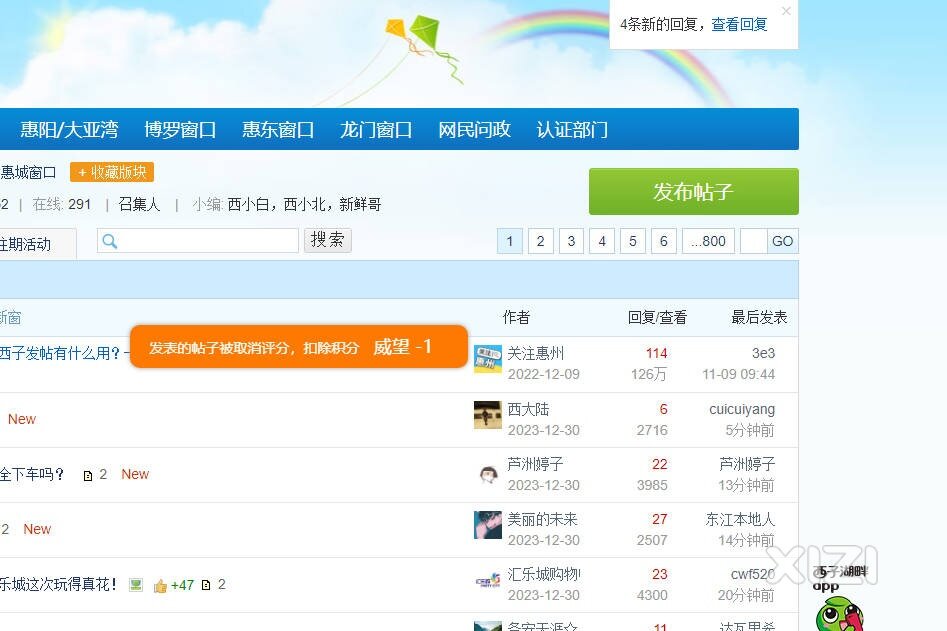Open last poster 东江本地人's link
Screen dimensions: 947x631
coord(740,519)
